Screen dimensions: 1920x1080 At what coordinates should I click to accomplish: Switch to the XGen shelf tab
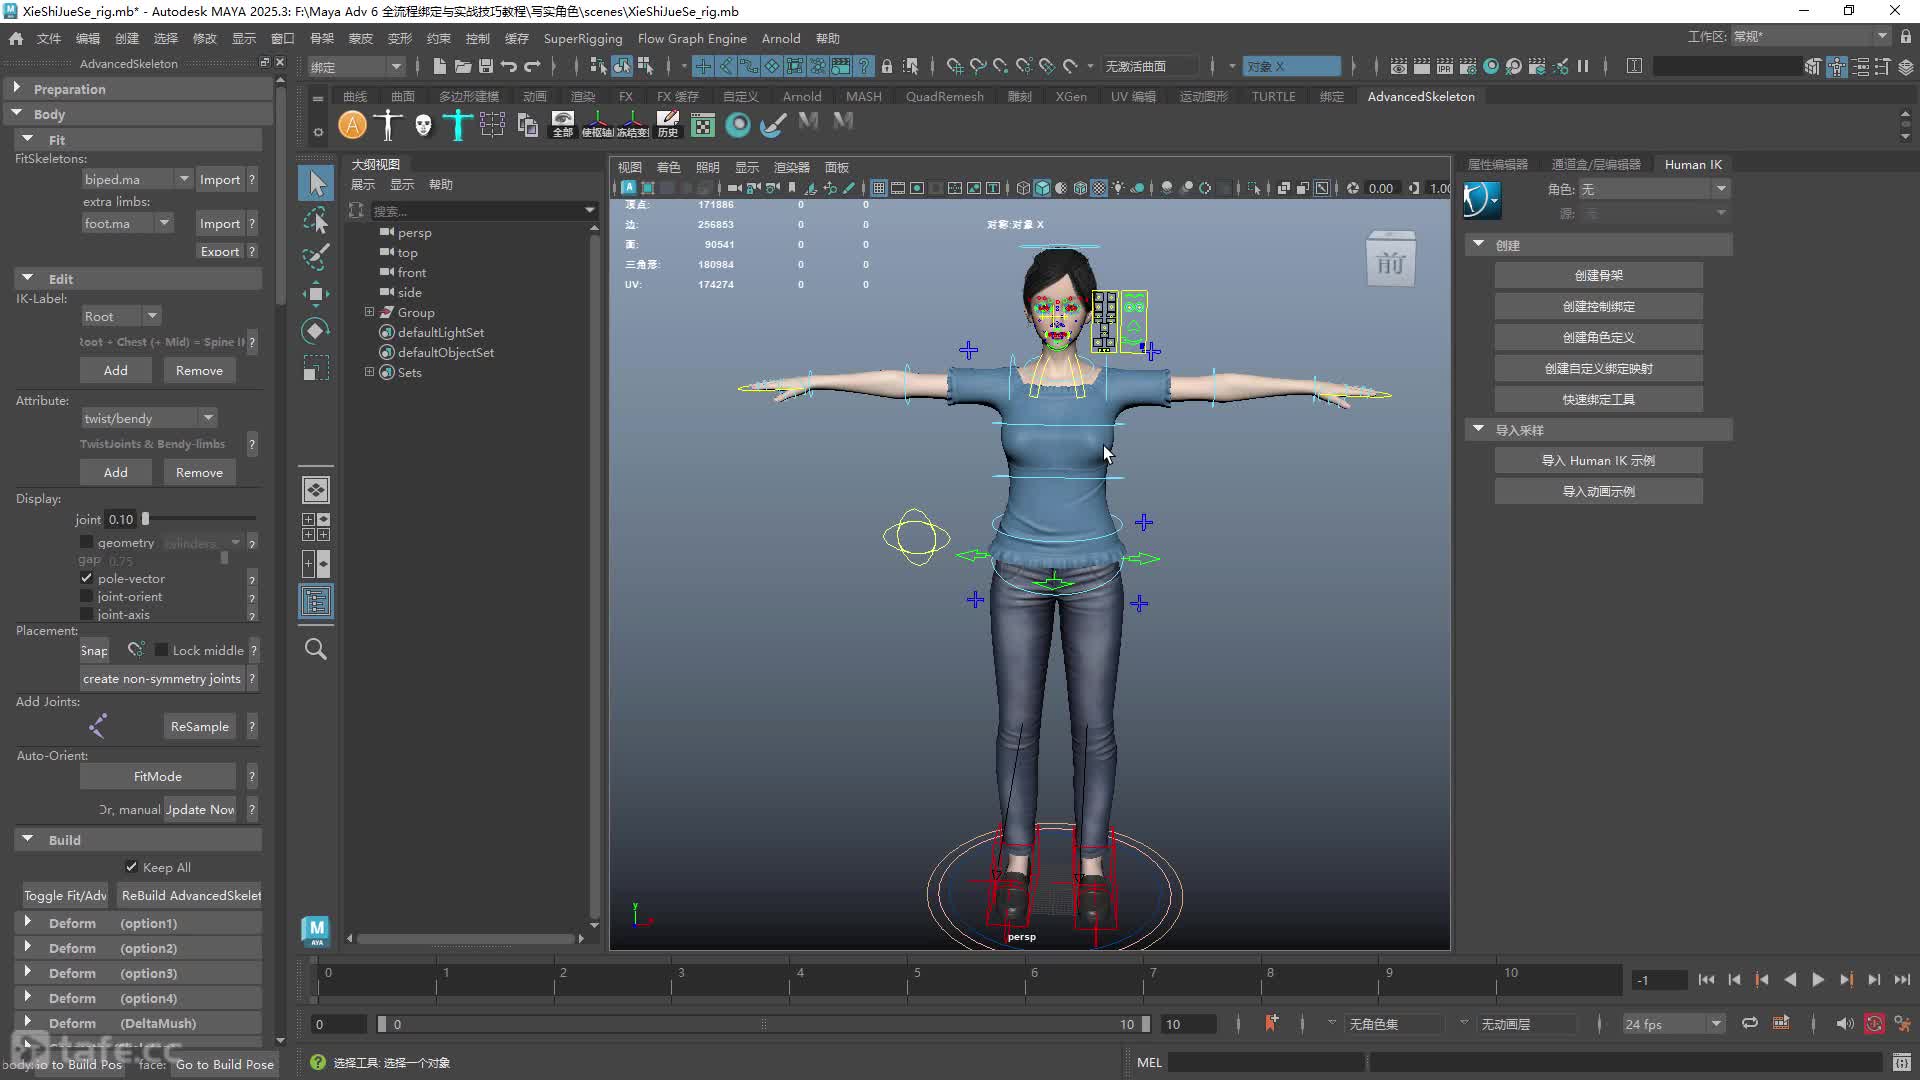click(1071, 96)
